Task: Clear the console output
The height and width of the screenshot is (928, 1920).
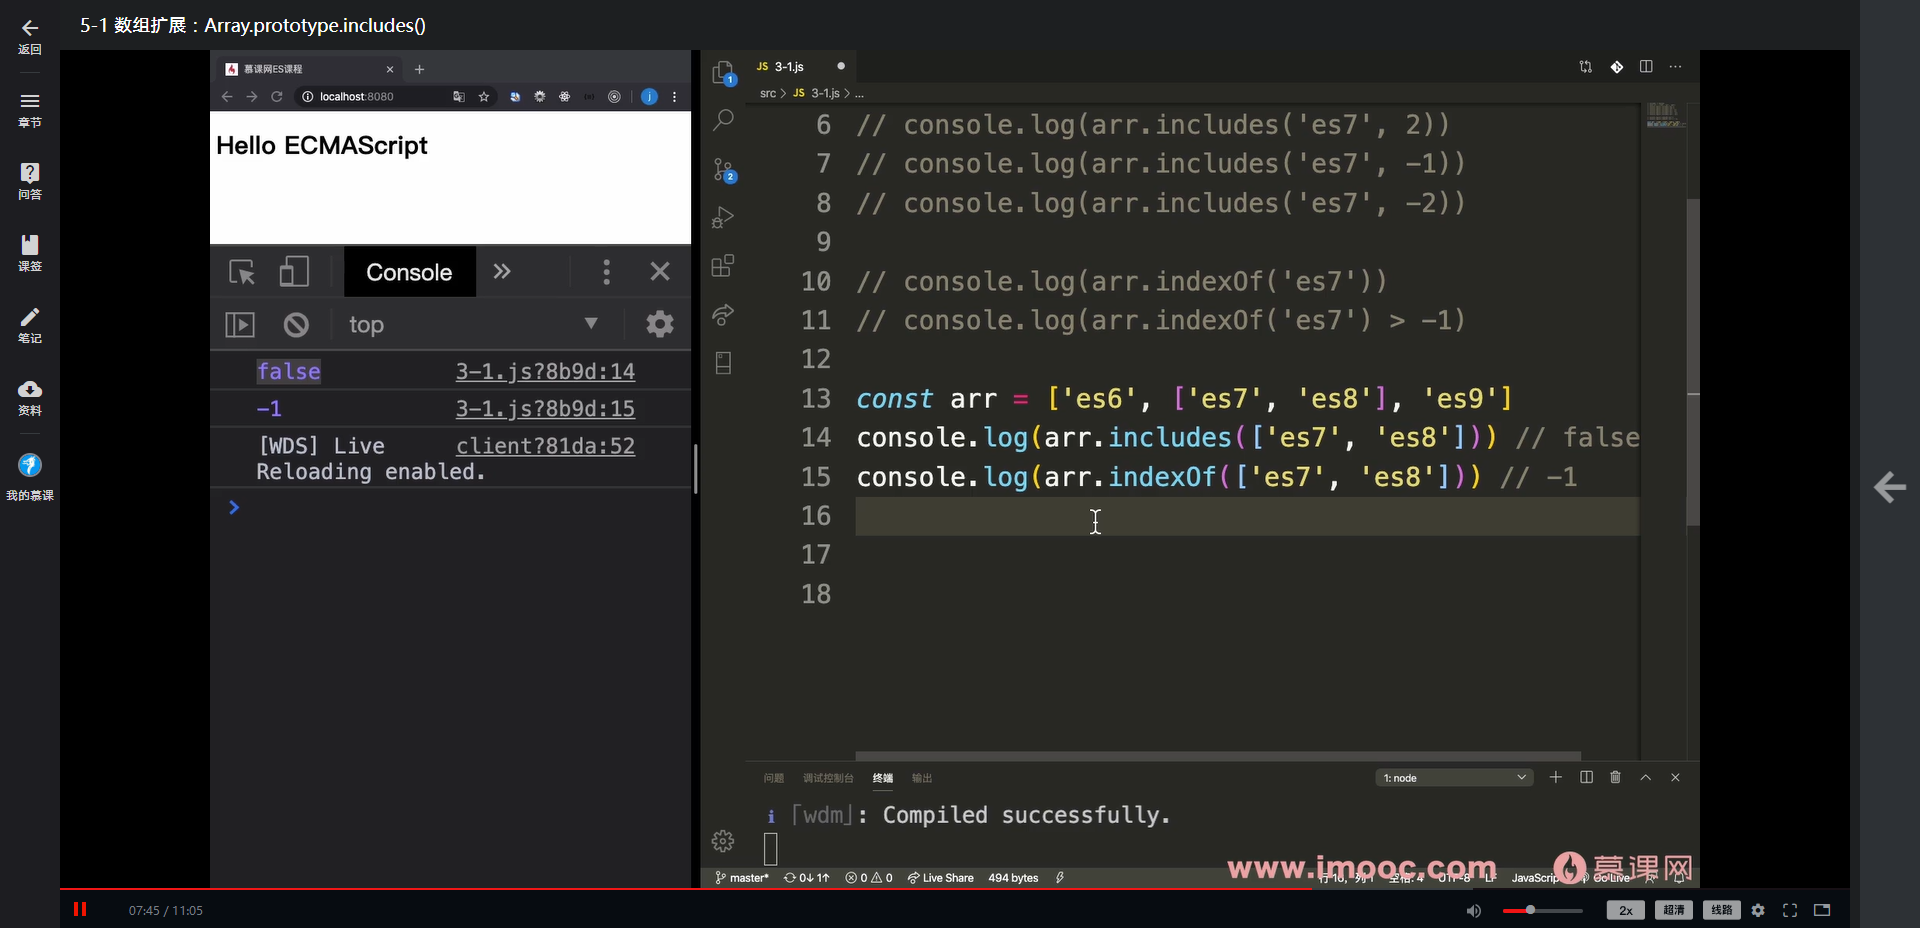Action: tap(296, 325)
